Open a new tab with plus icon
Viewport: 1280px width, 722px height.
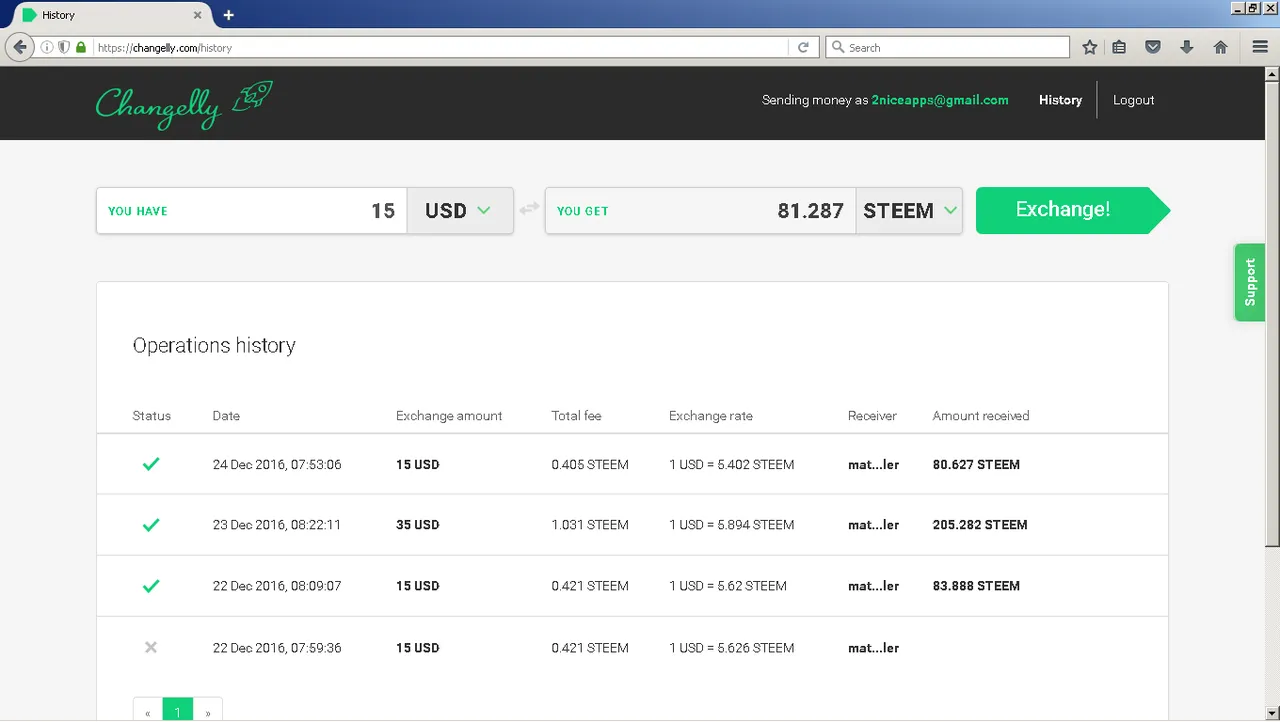[228, 15]
